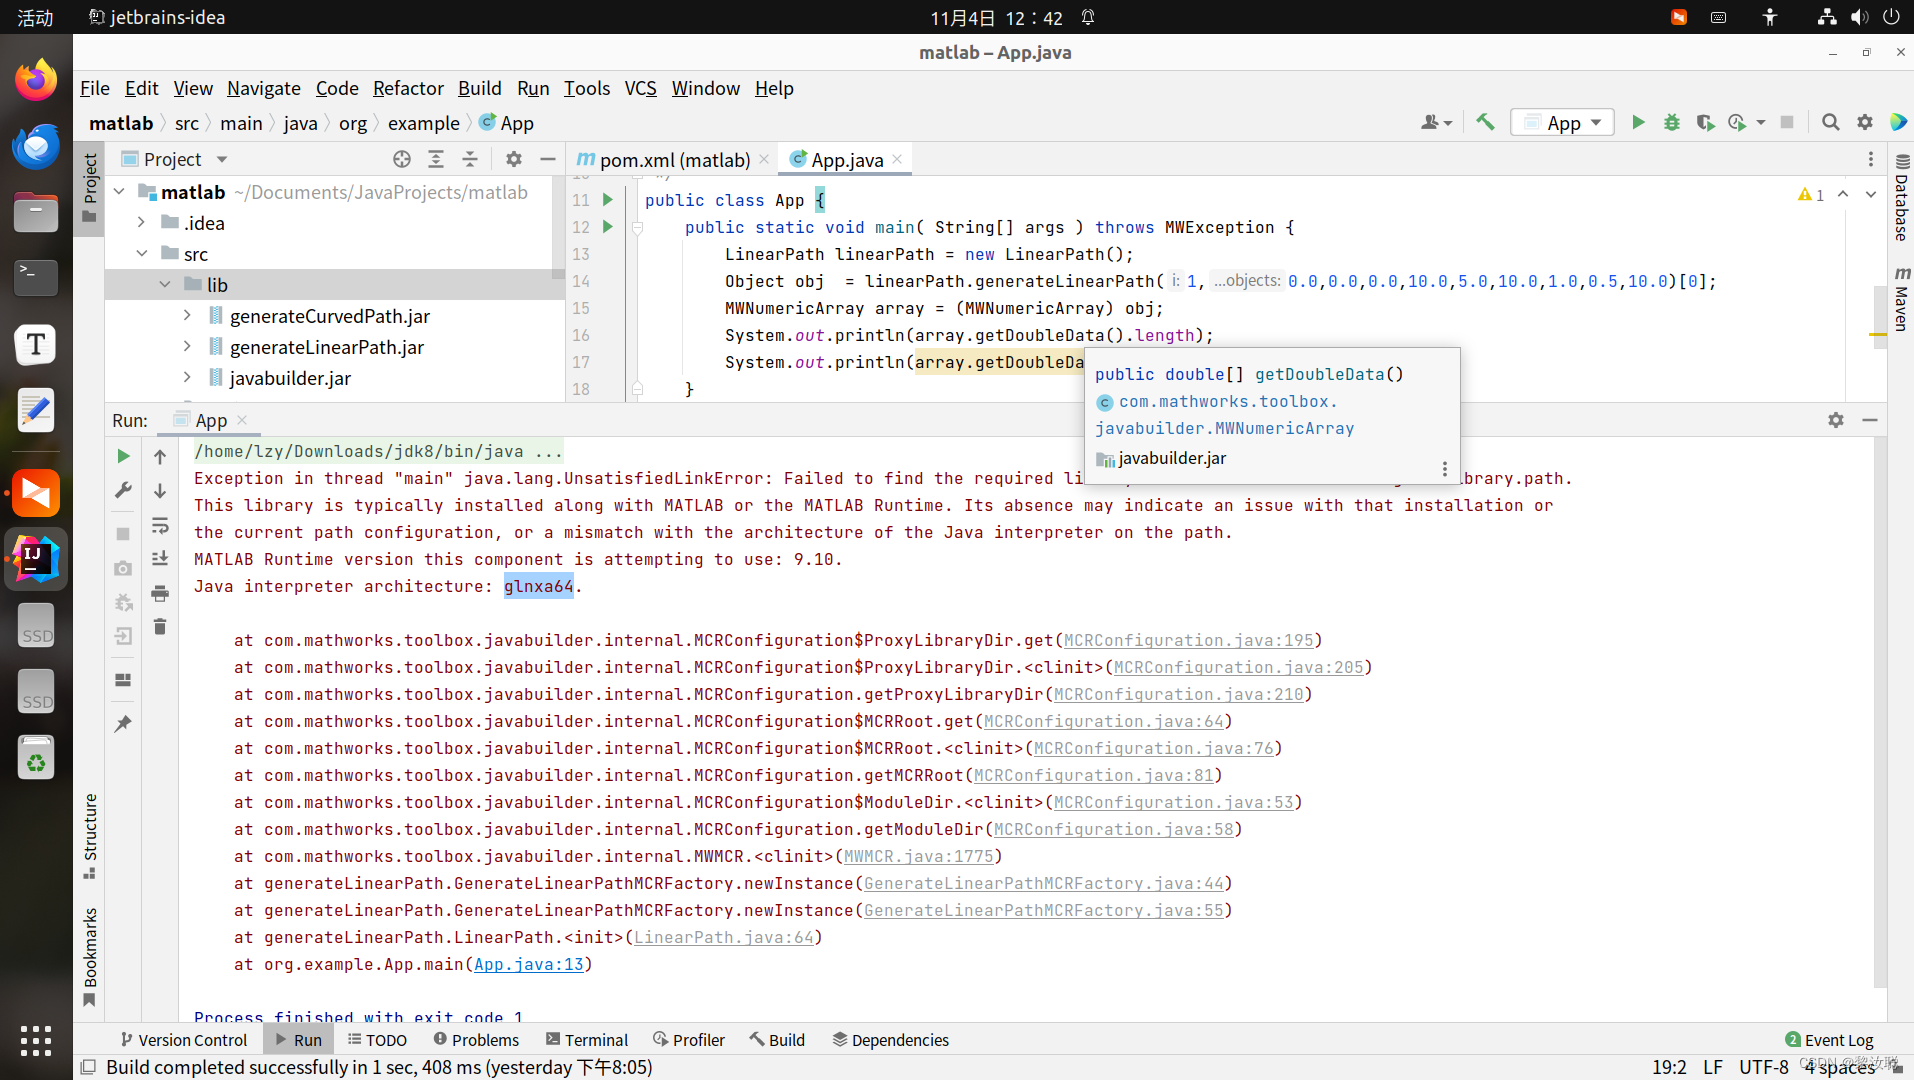Screen dimensions: 1914x1080
Task: Close the App.java editor tab
Action: pos(897,159)
